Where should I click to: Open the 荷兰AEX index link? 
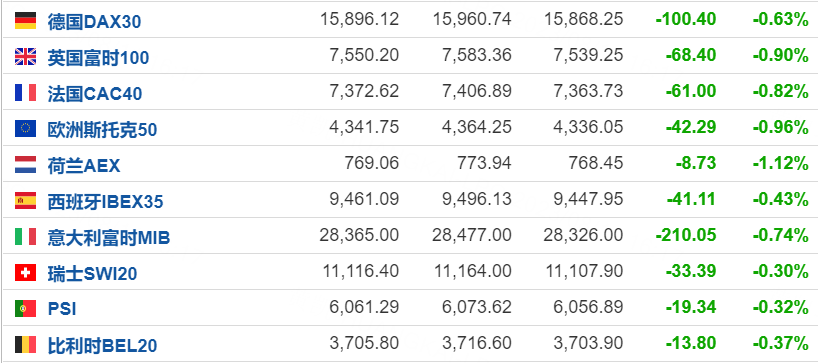click(x=84, y=165)
